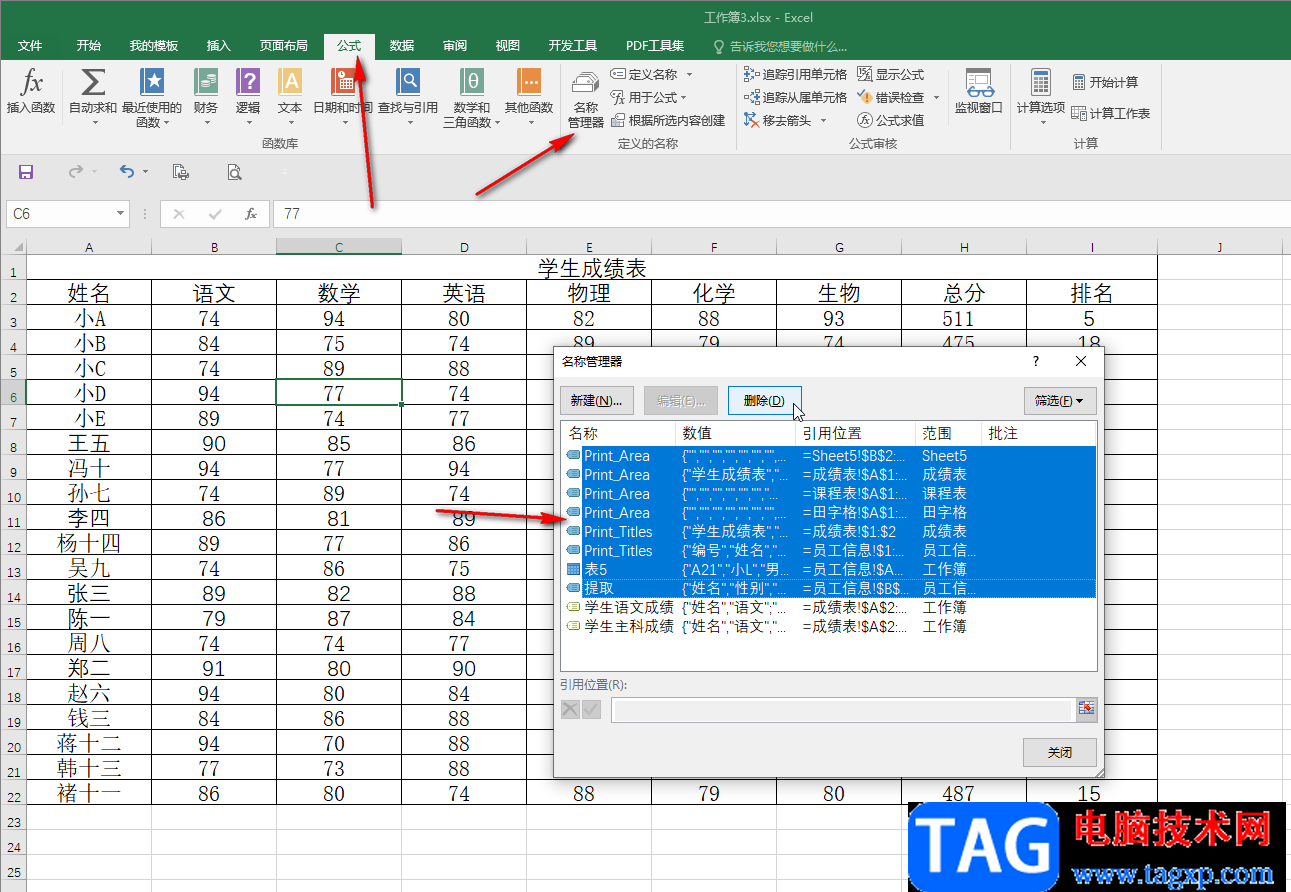Click Trace Dependents (追踪从属单元格)
Viewport: 1291px width, 892px height.
[x=796, y=97]
